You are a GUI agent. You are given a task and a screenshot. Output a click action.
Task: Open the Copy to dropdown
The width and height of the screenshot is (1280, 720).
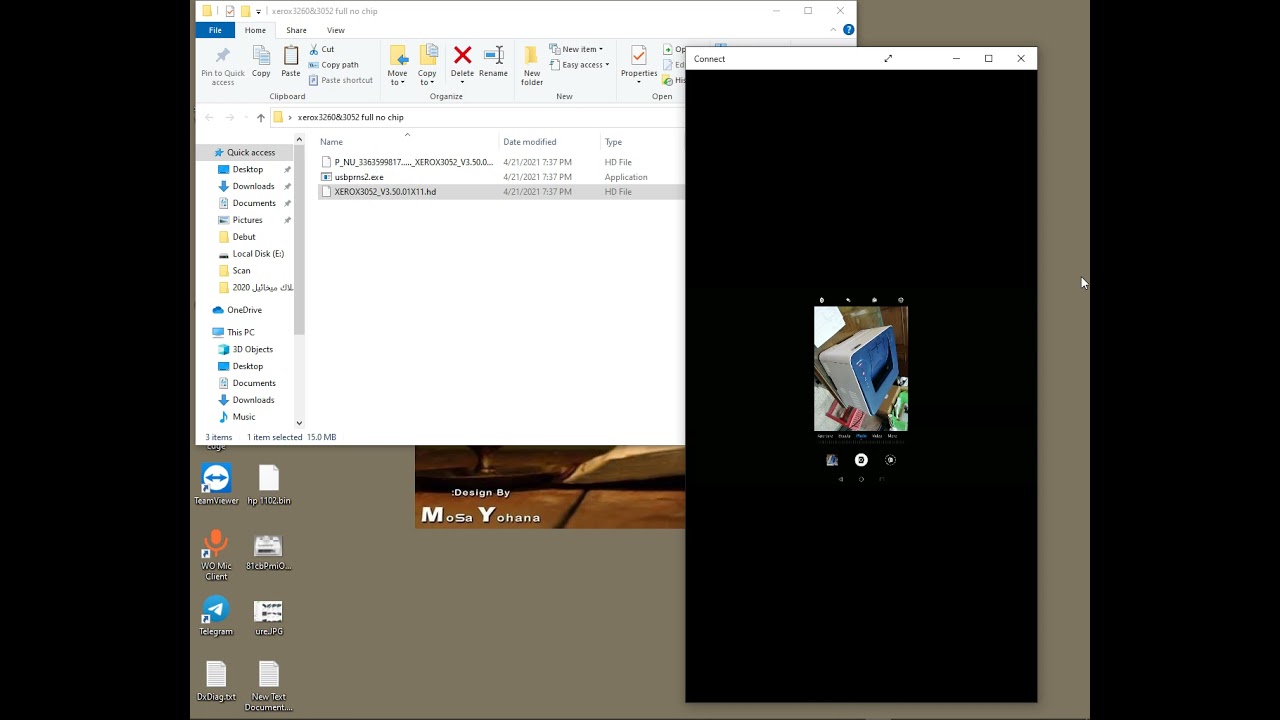(x=427, y=65)
